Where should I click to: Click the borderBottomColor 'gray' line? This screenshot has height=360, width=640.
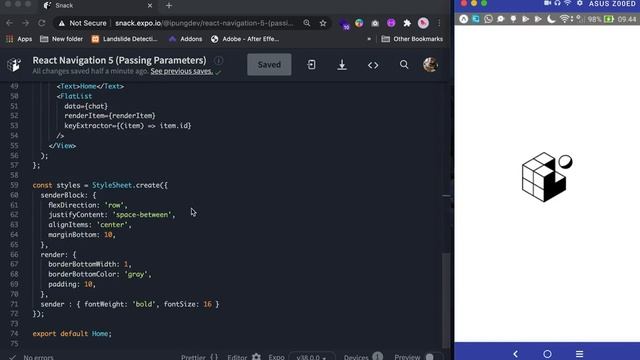(x=100, y=274)
